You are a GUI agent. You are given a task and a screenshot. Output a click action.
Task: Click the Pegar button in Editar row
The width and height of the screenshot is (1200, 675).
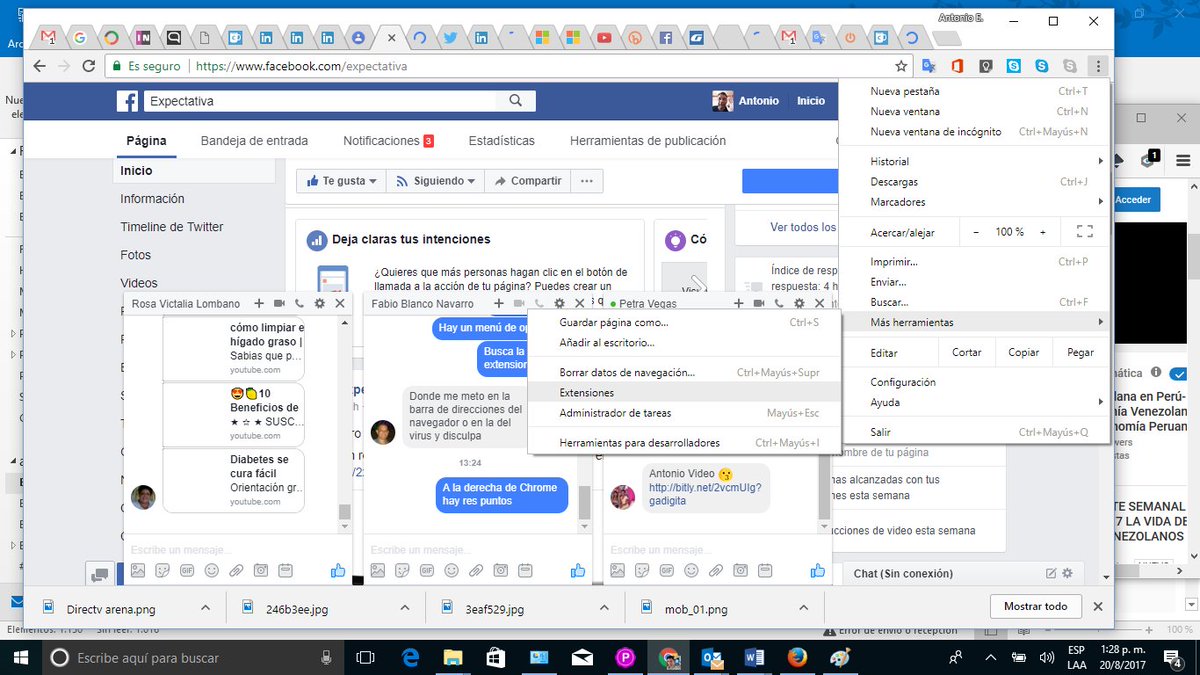point(1080,353)
